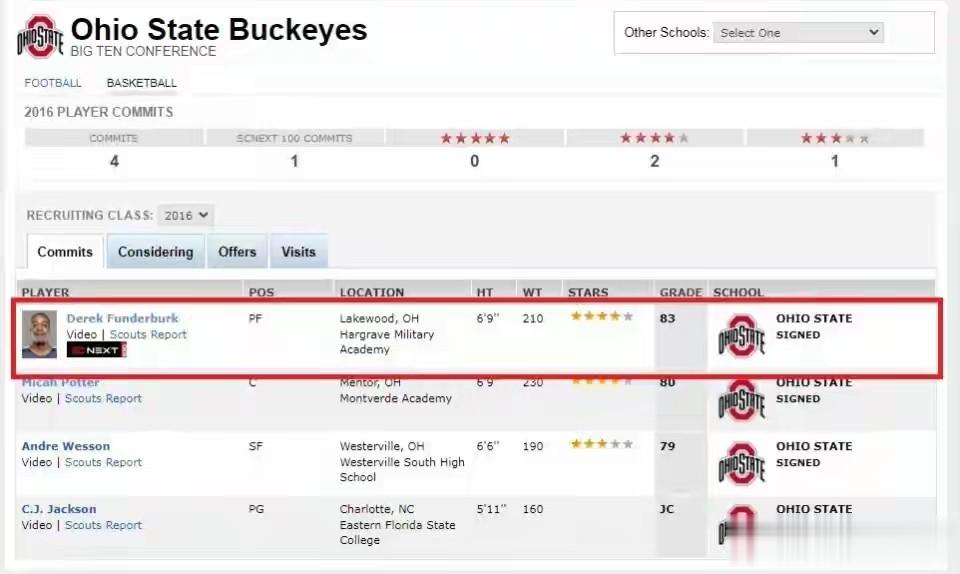Open C.J. Jackson's player profile link
960x574 pixels.
click(x=59, y=509)
